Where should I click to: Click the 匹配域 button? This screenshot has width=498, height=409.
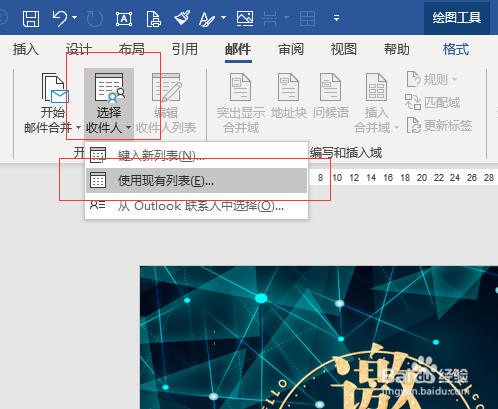433,103
